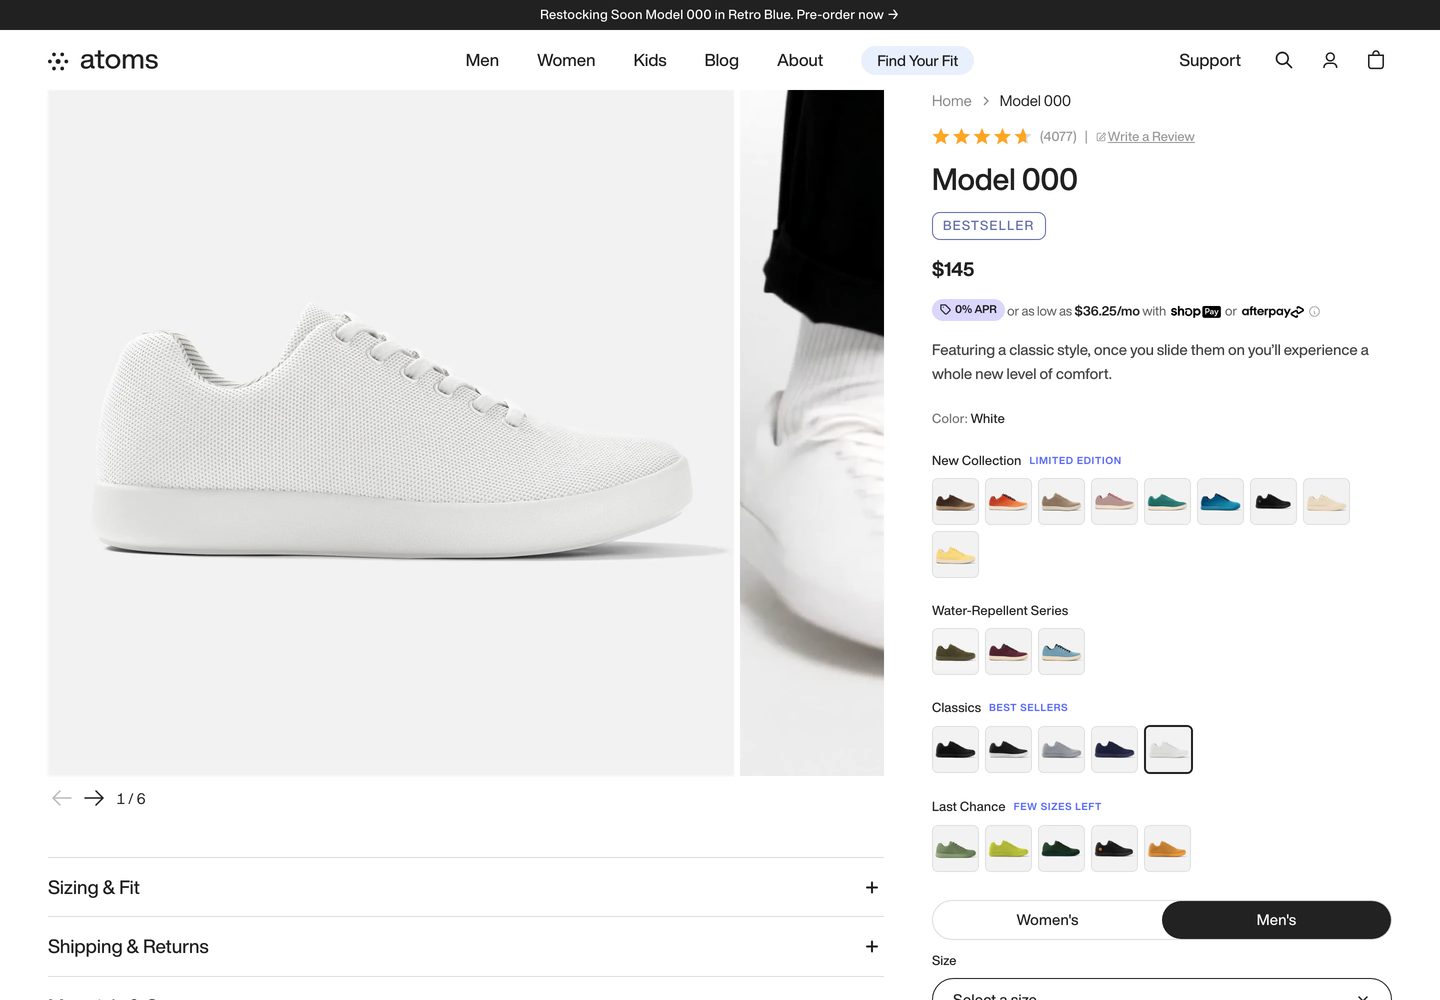Open the Support link

(1210, 60)
